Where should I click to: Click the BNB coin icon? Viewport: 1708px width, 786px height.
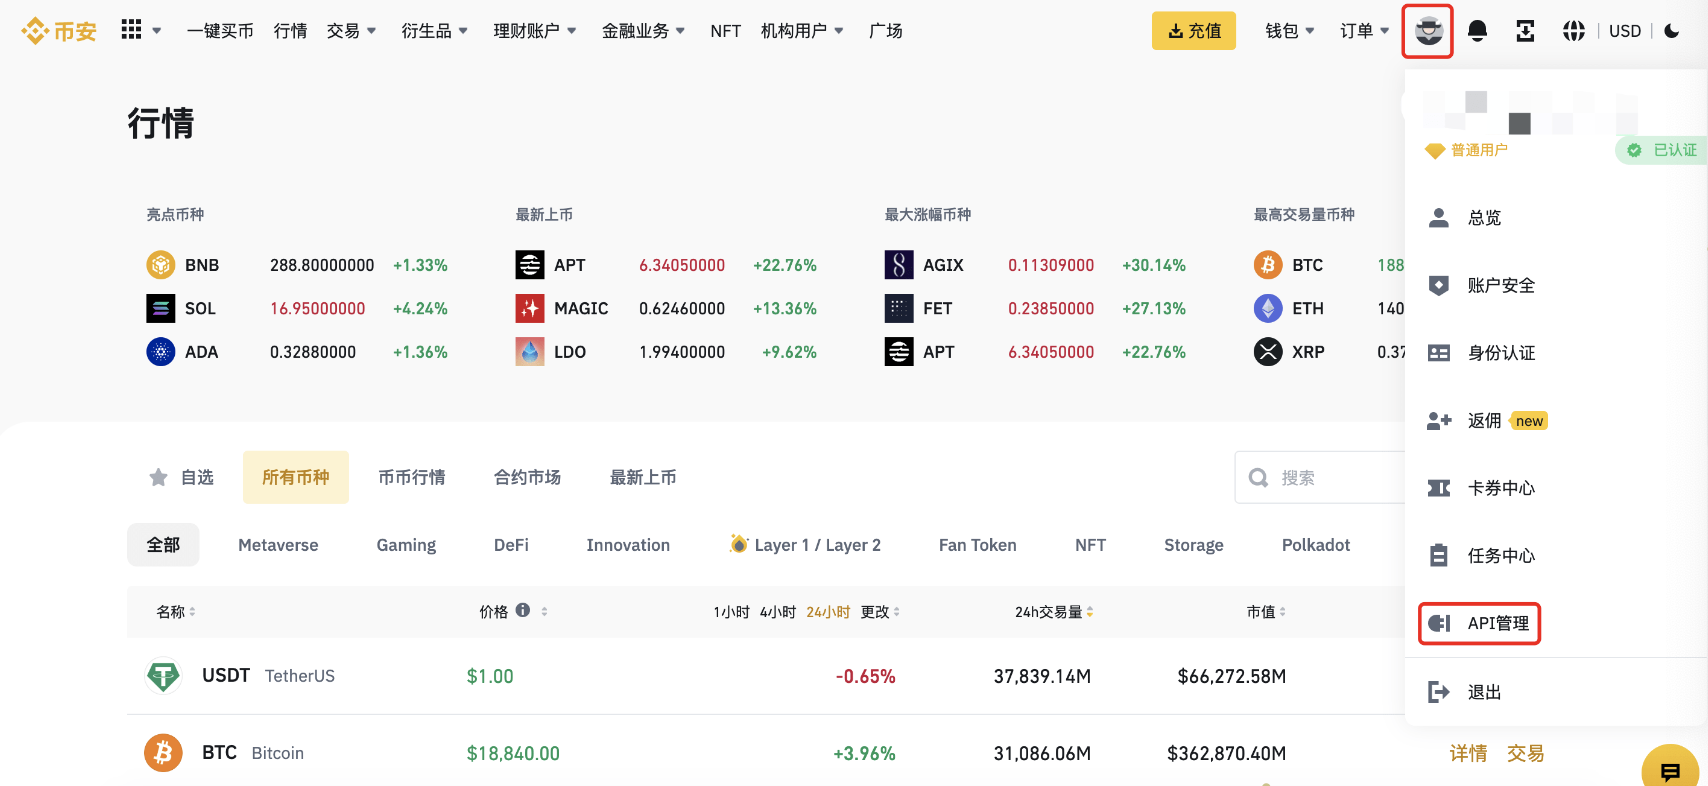point(161,265)
